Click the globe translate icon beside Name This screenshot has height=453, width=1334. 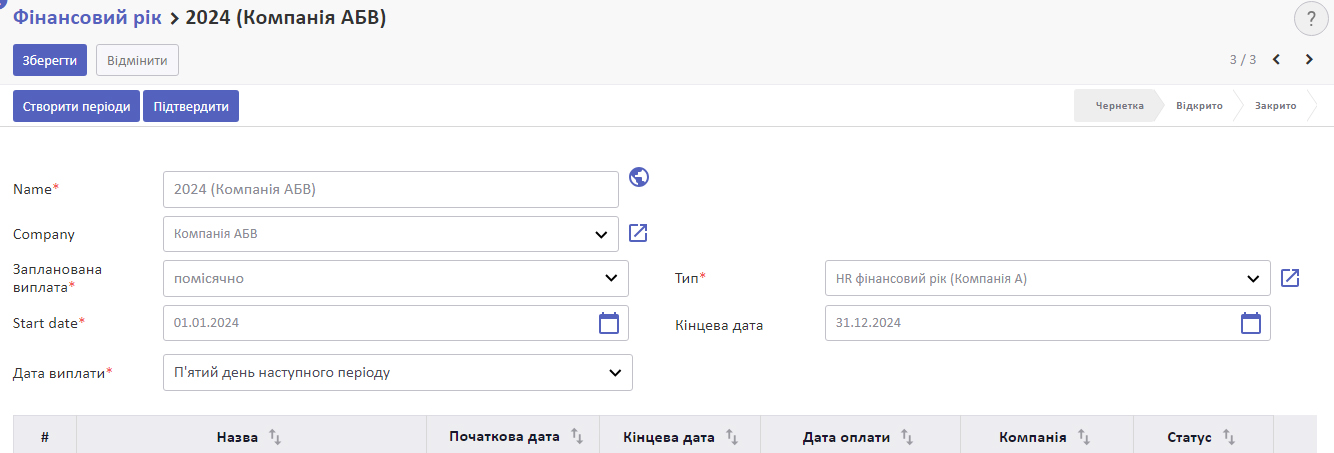pyautogui.click(x=640, y=177)
